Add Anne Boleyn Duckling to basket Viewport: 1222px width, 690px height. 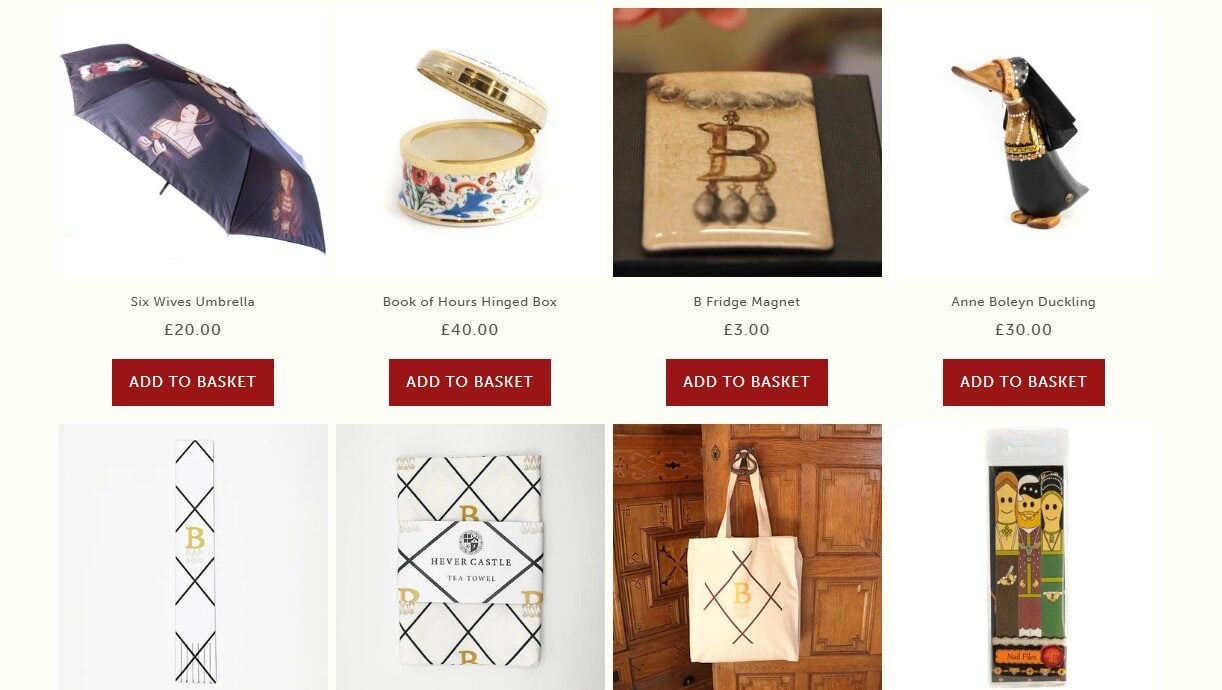(x=1024, y=382)
